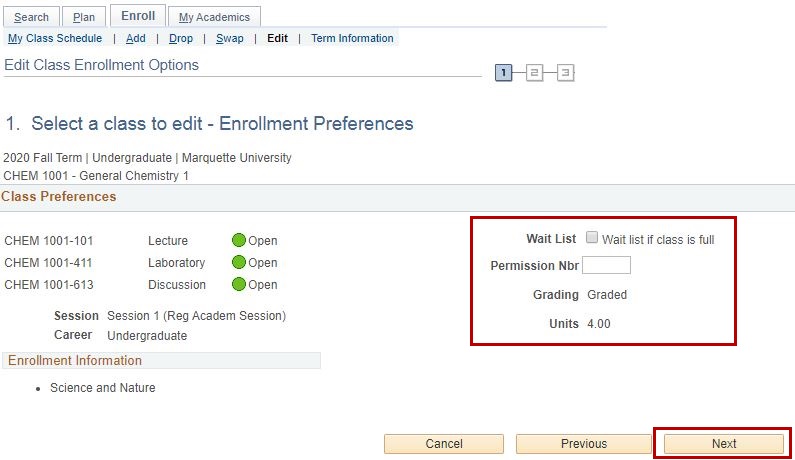Select step 3 progress indicator box
The height and width of the screenshot is (460, 795).
pos(565,72)
